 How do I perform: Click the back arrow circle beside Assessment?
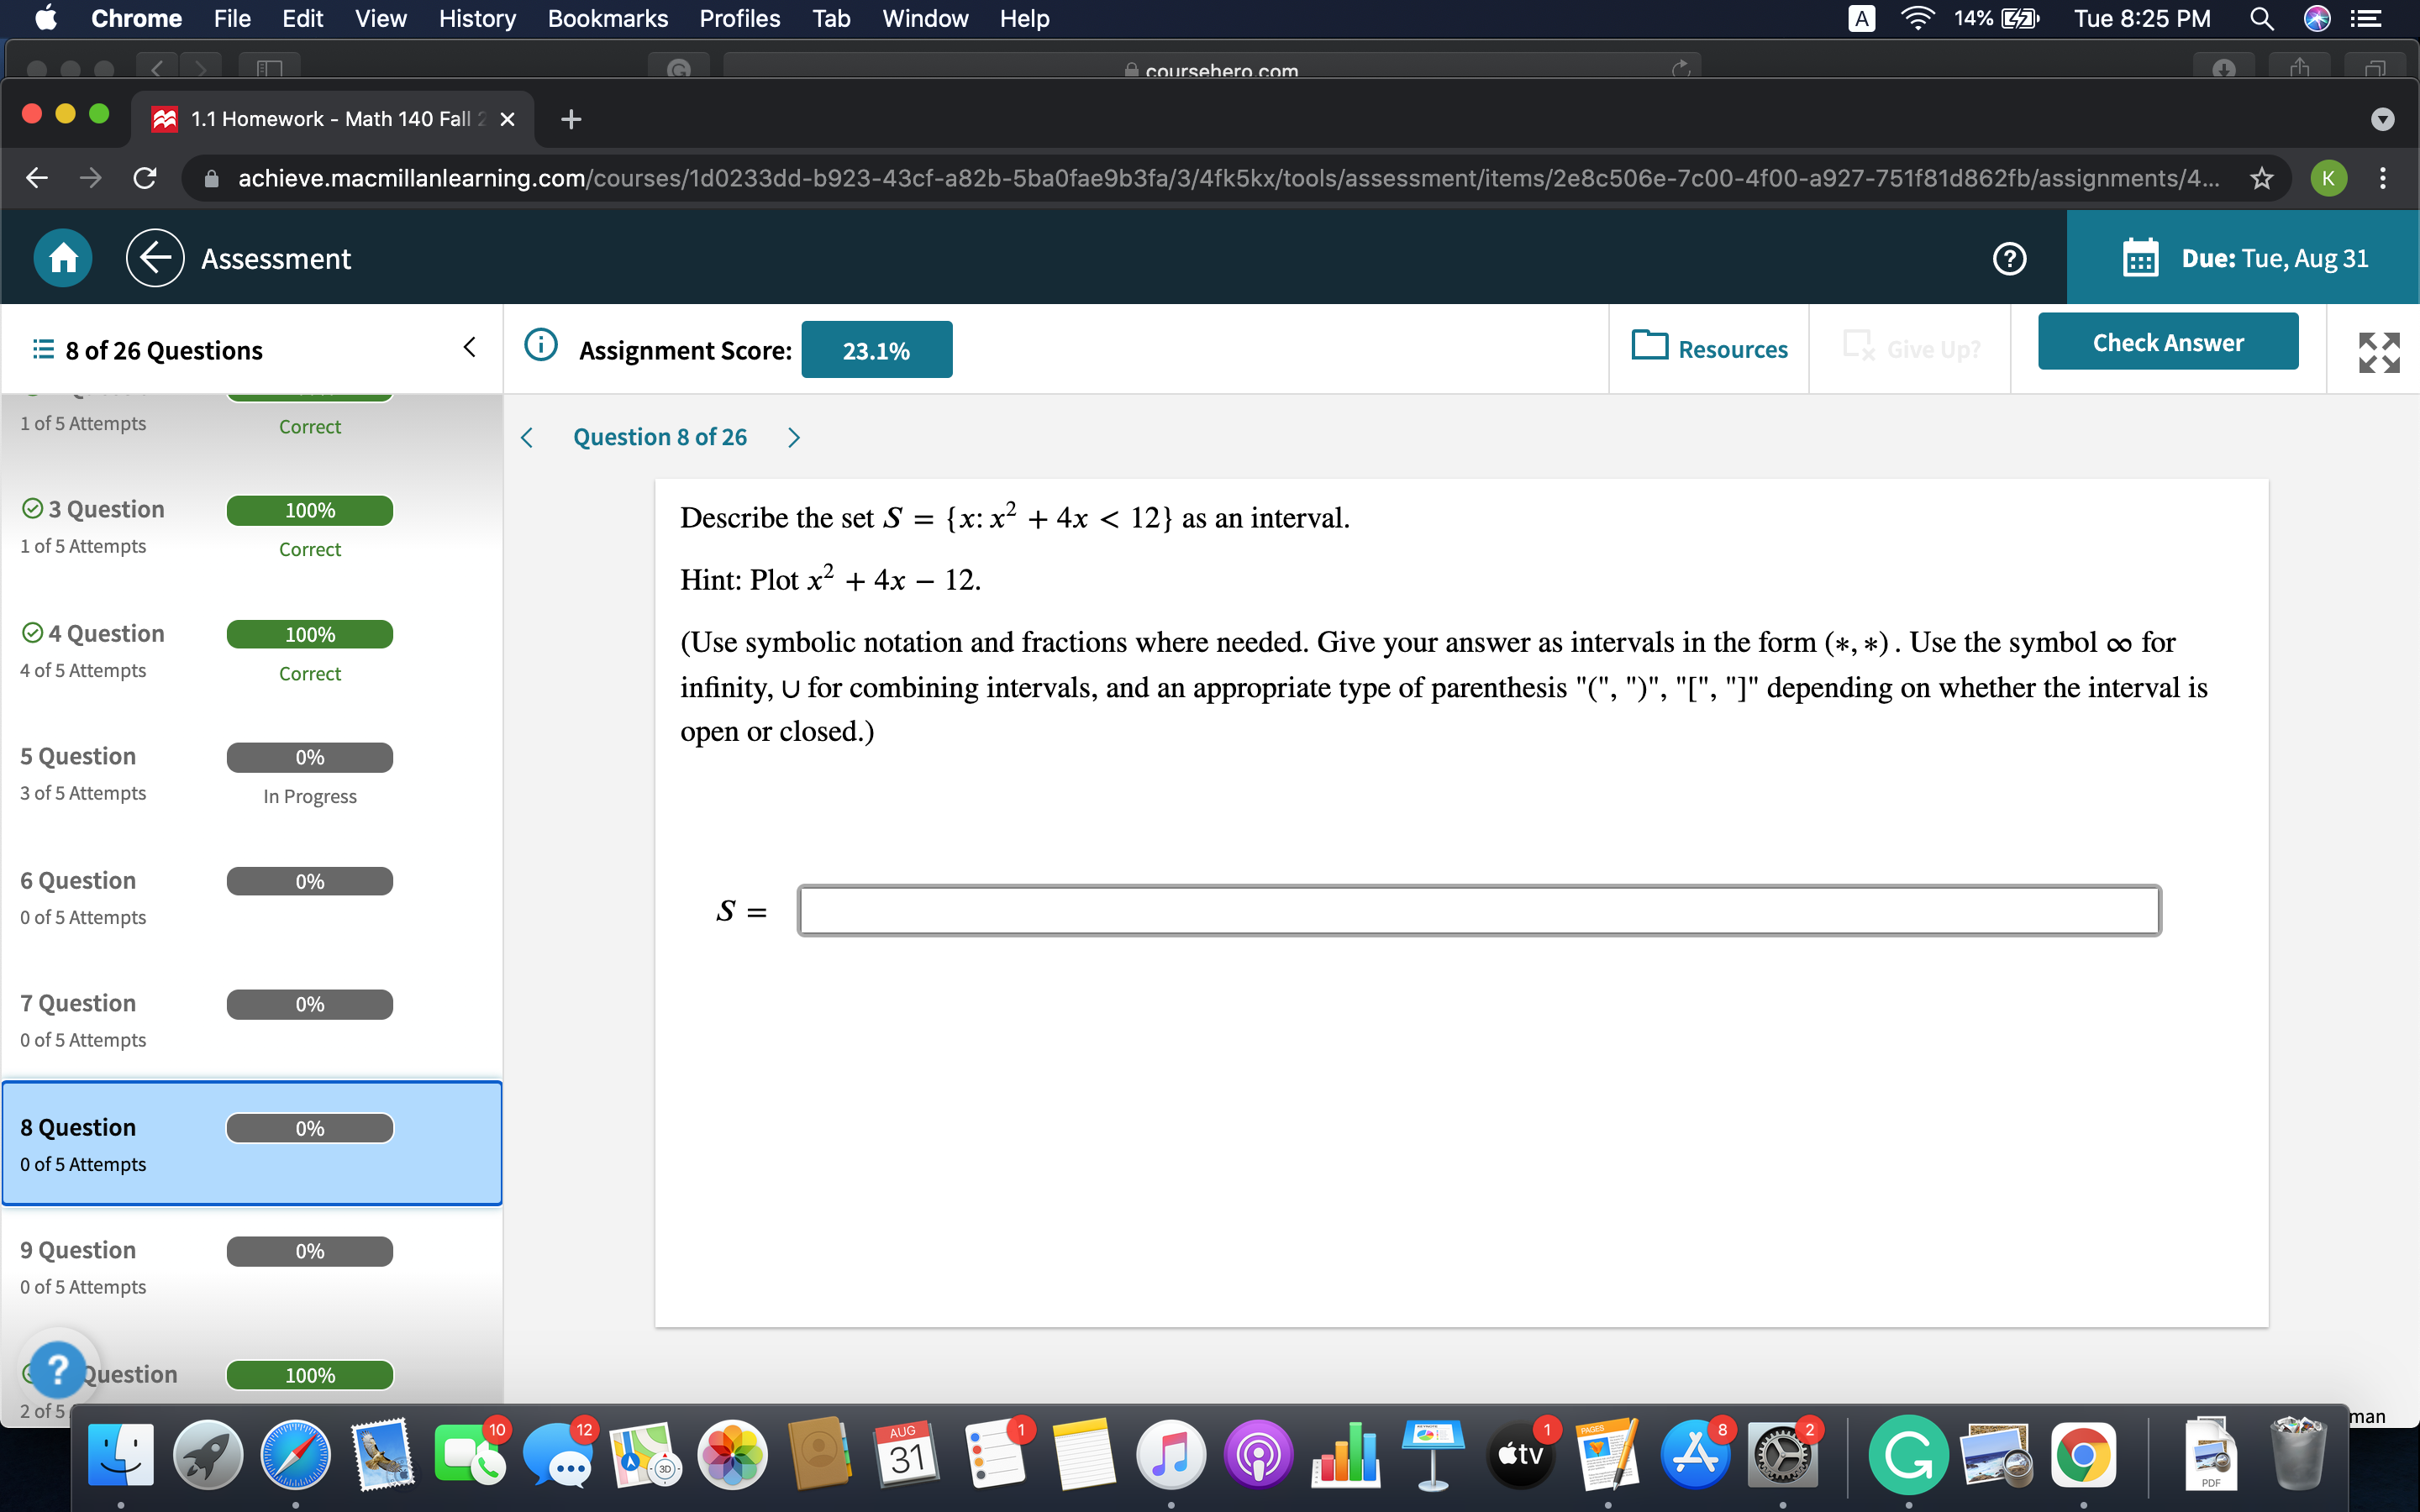click(155, 258)
